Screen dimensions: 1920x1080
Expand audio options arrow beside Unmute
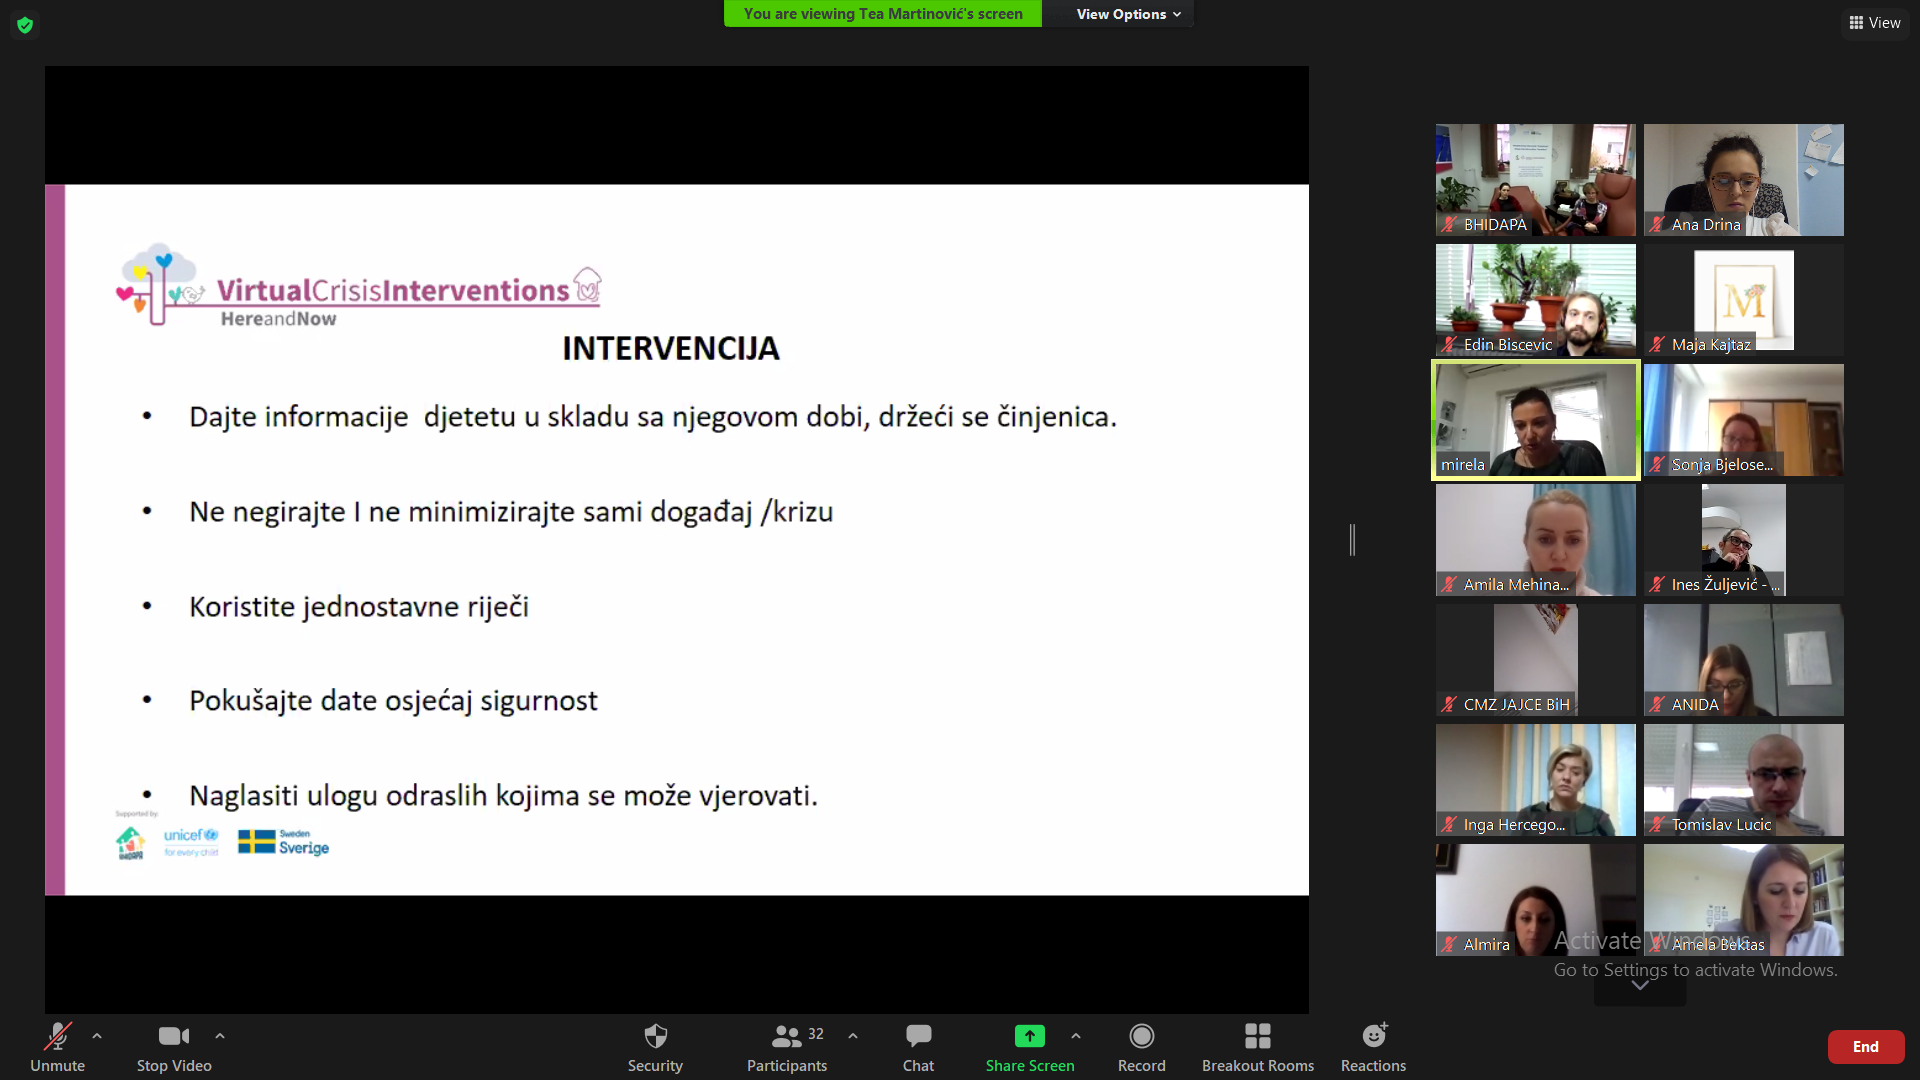pos(97,1036)
